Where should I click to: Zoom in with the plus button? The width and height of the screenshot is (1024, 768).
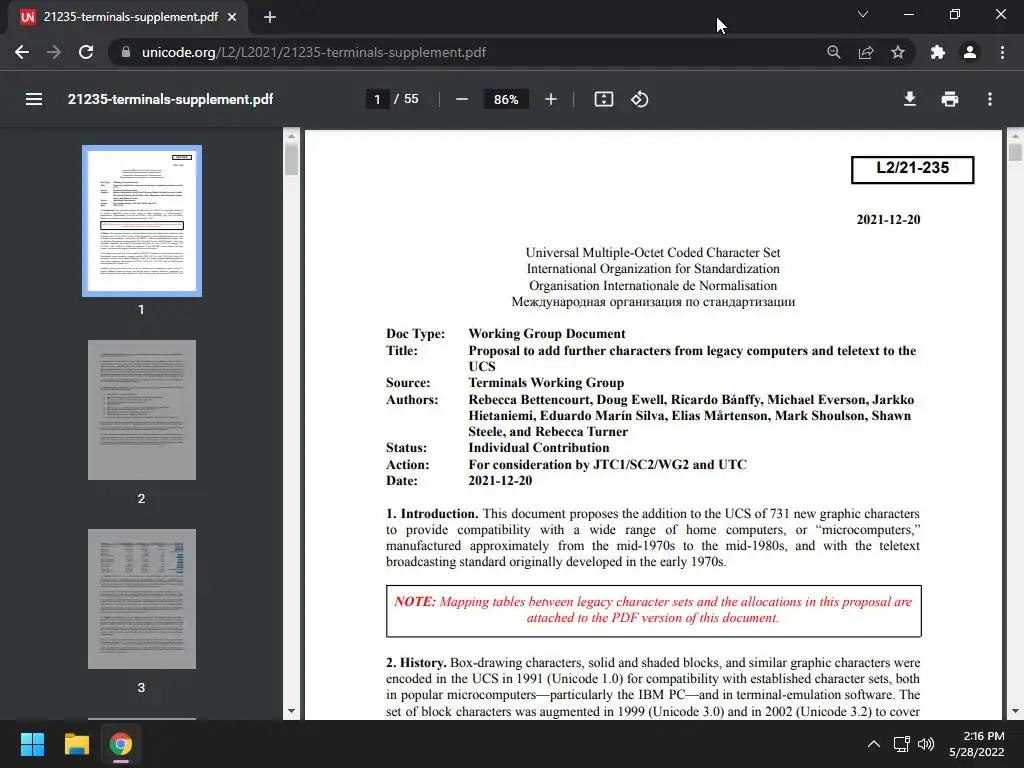551,99
